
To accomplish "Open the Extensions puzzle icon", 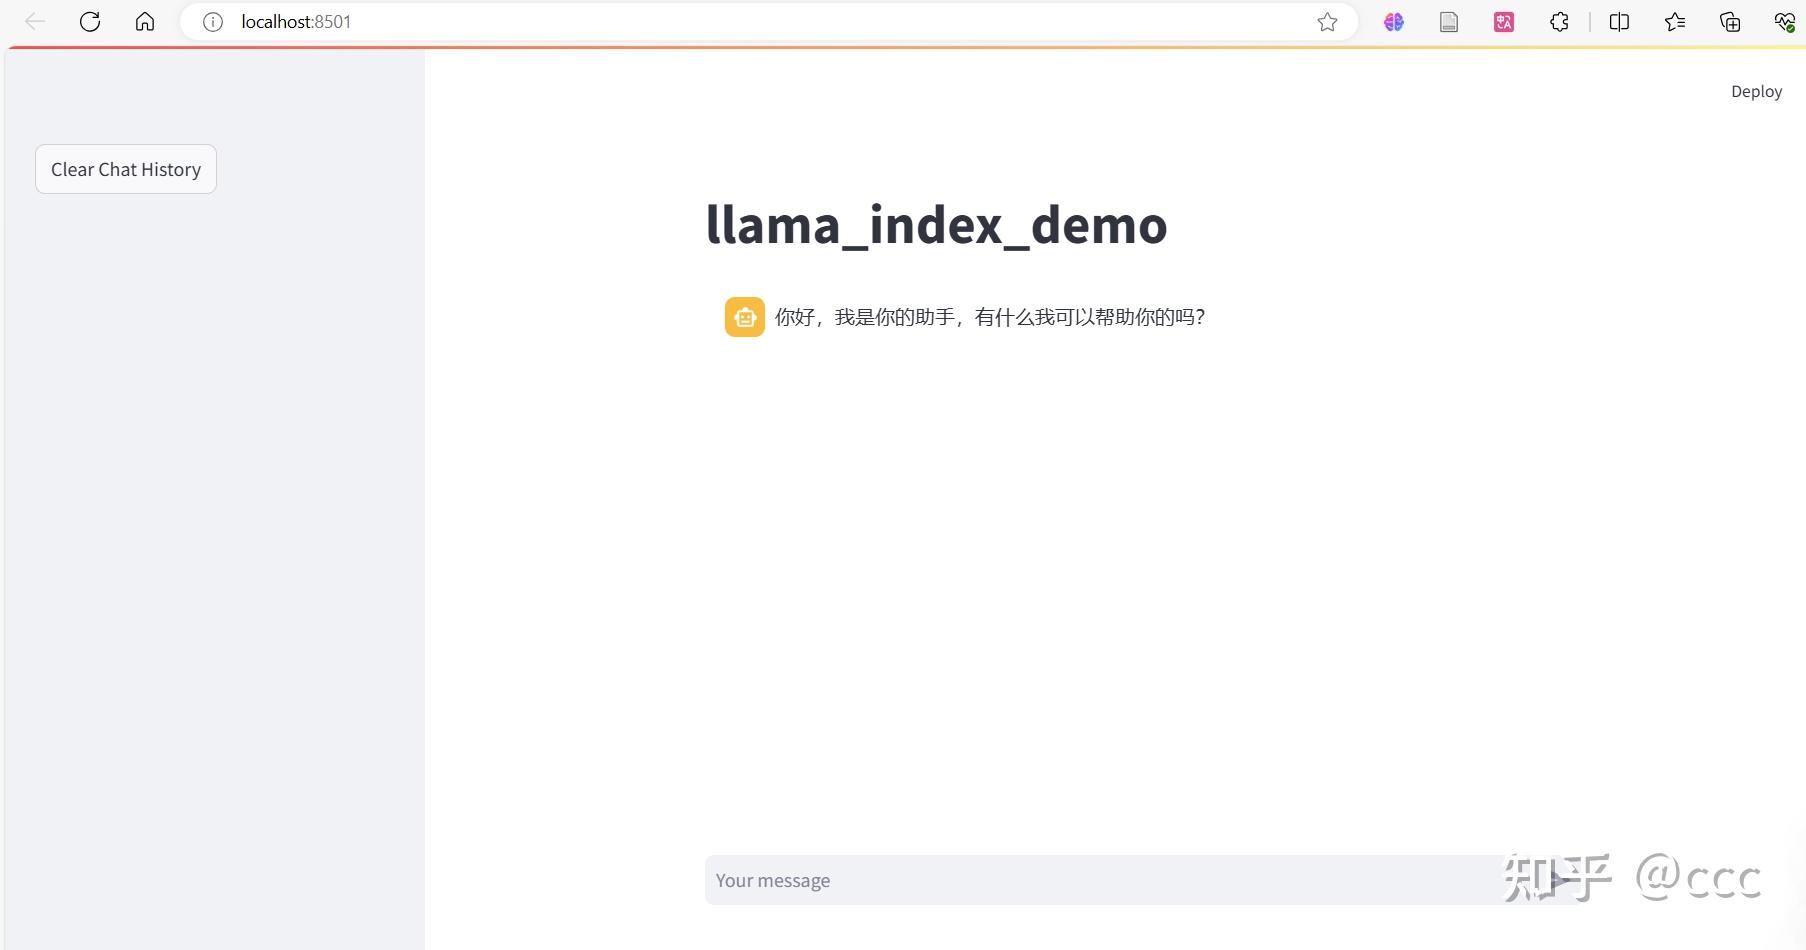I will [x=1559, y=21].
